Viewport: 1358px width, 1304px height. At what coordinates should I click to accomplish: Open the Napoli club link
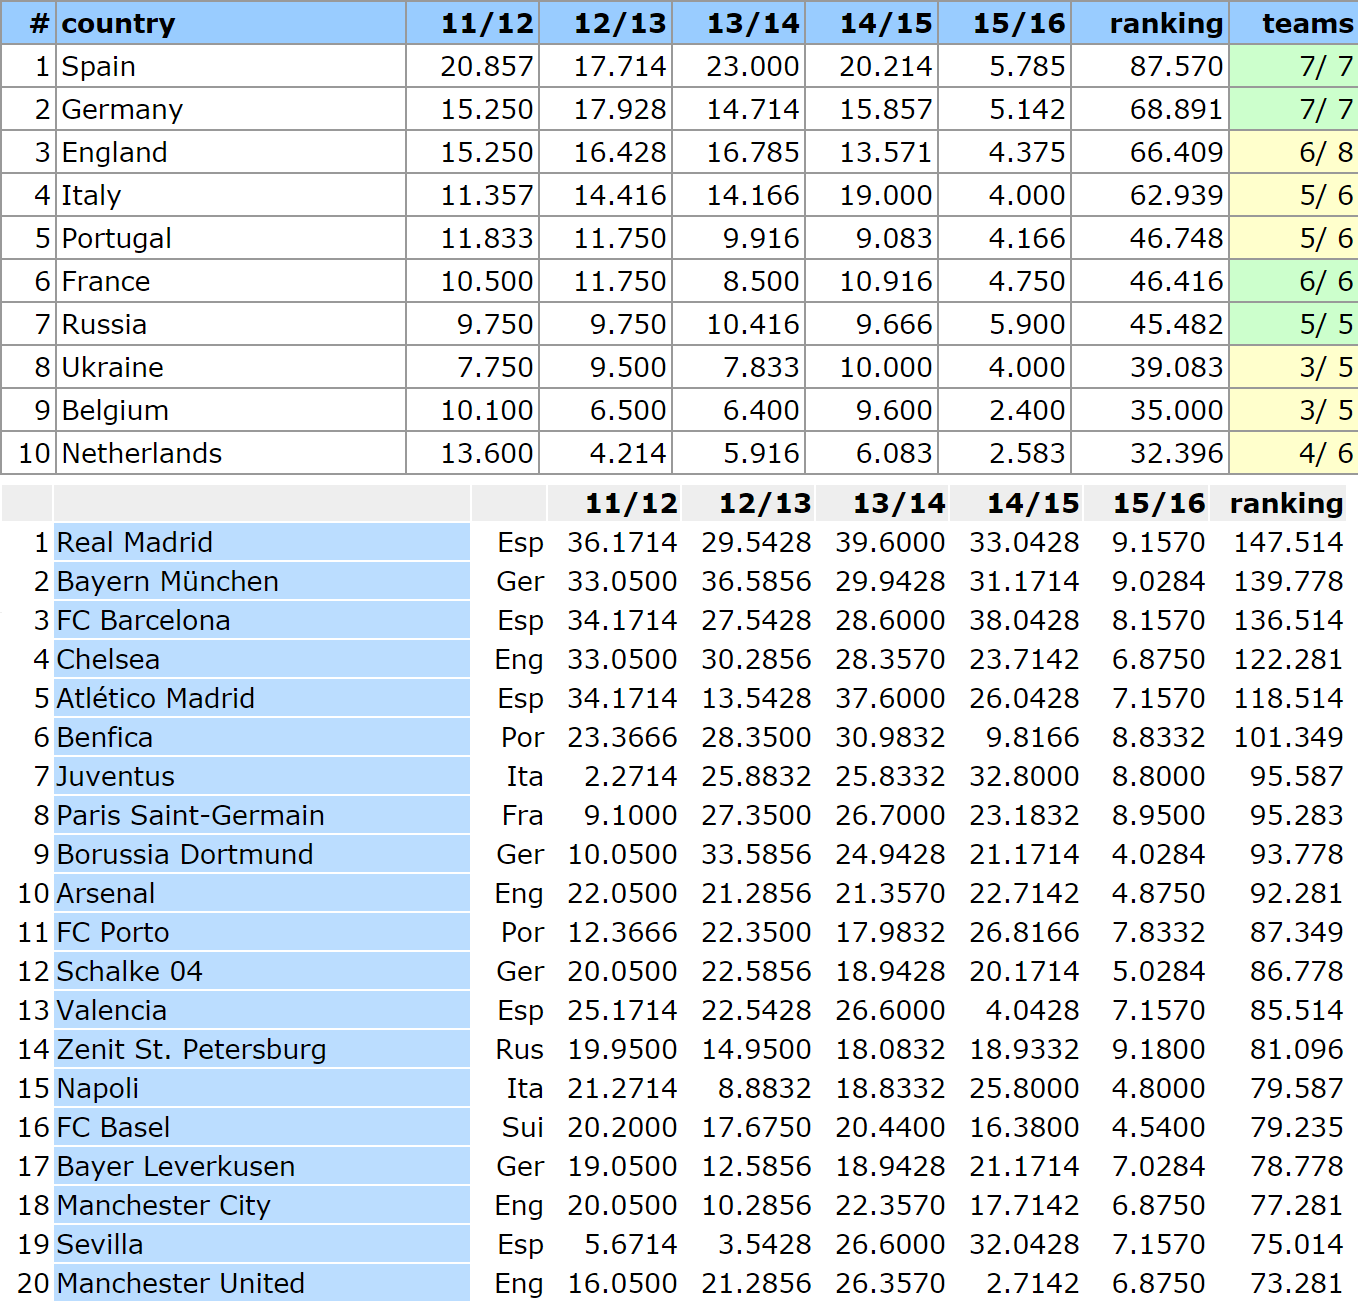98,1088
